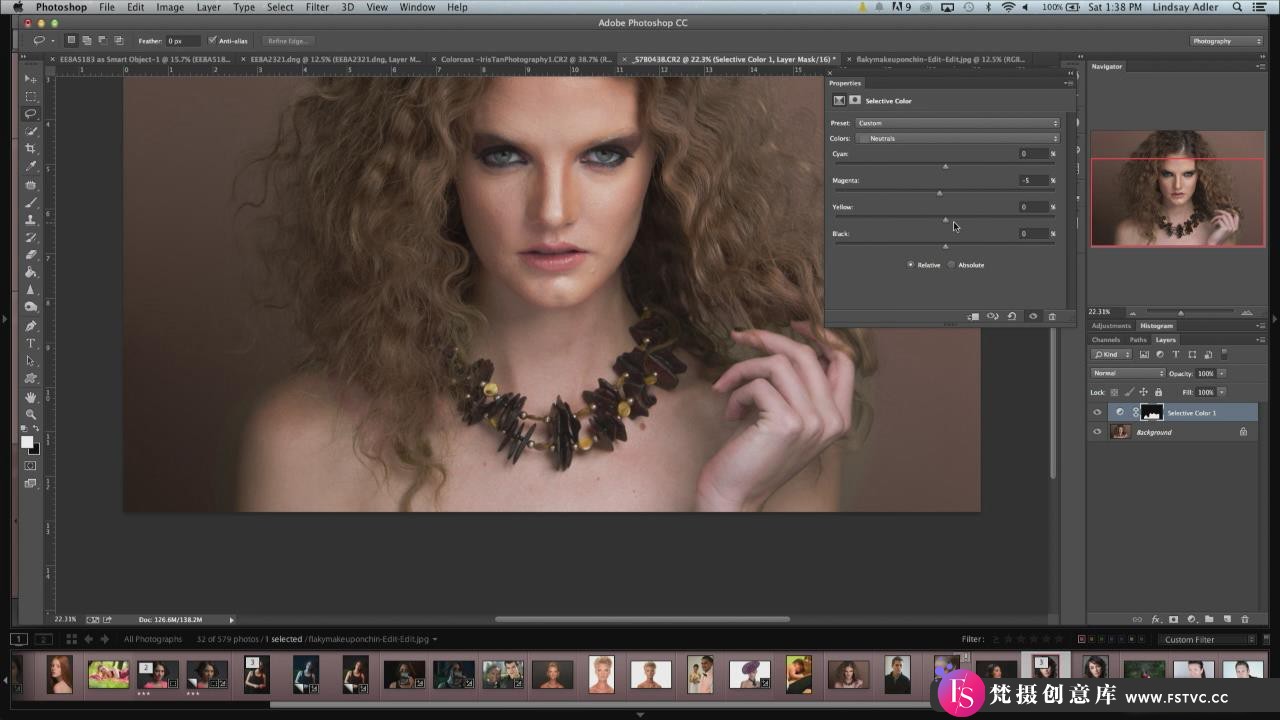Image resolution: width=1280 pixels, height=720 pixels.
Task: Open the Opacity value dropdown arrow
Action: coord(1222,373)
